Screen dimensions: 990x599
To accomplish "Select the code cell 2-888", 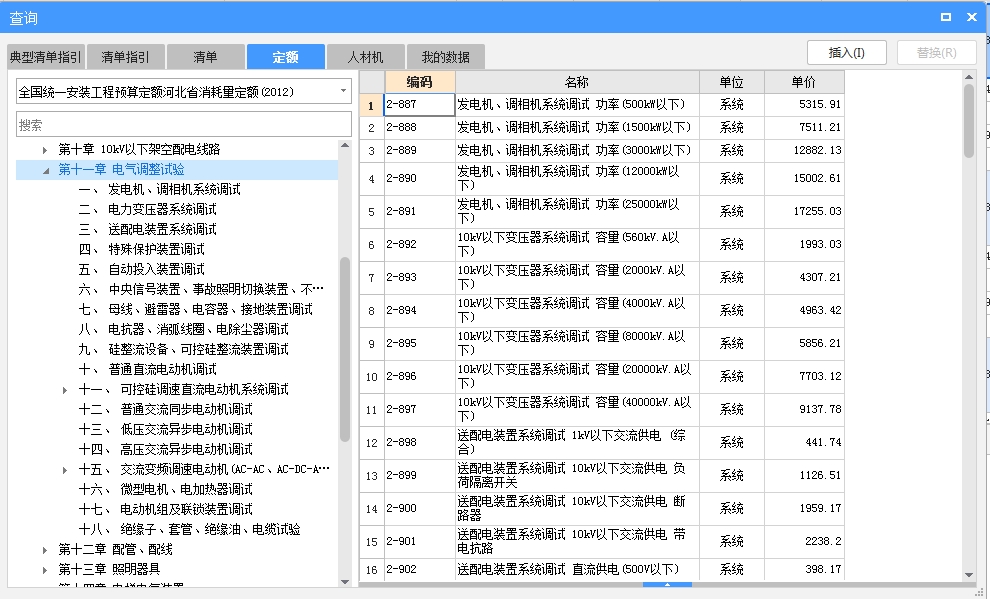I will tap(419, 128).
